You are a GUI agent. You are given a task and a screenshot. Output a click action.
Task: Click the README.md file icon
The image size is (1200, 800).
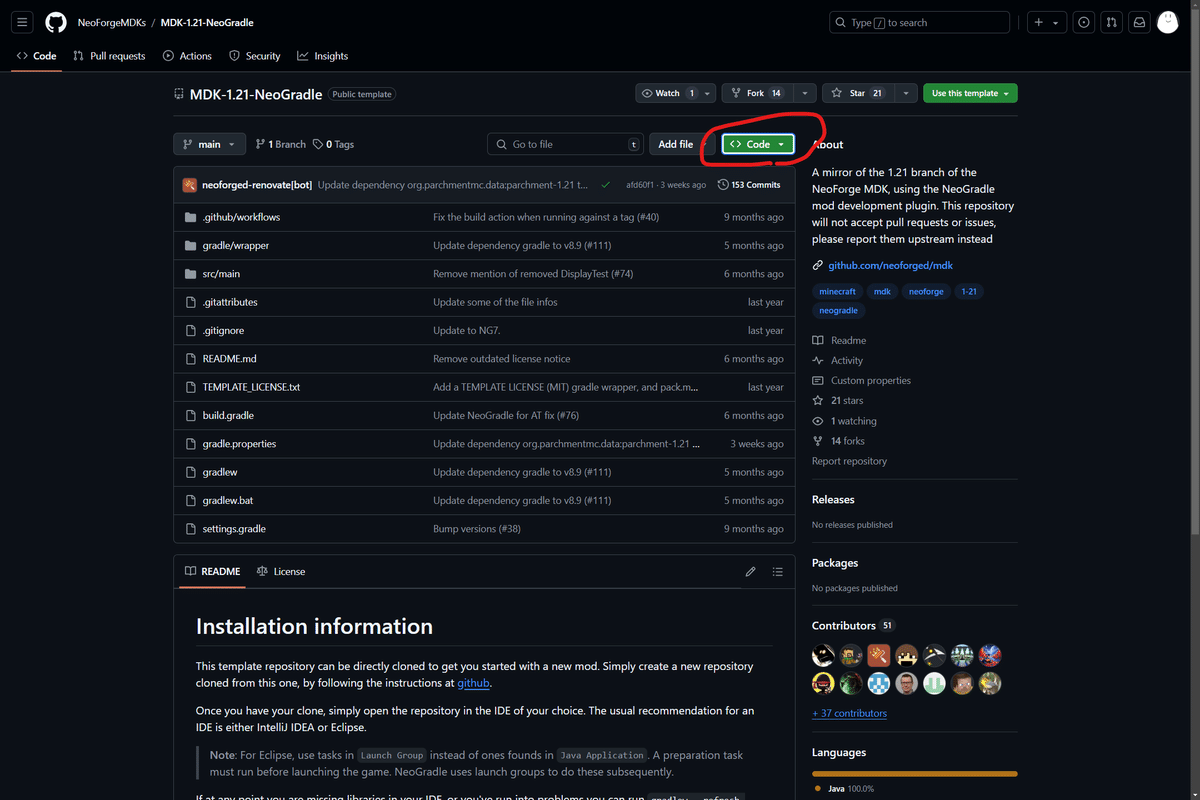click(191, 358)
